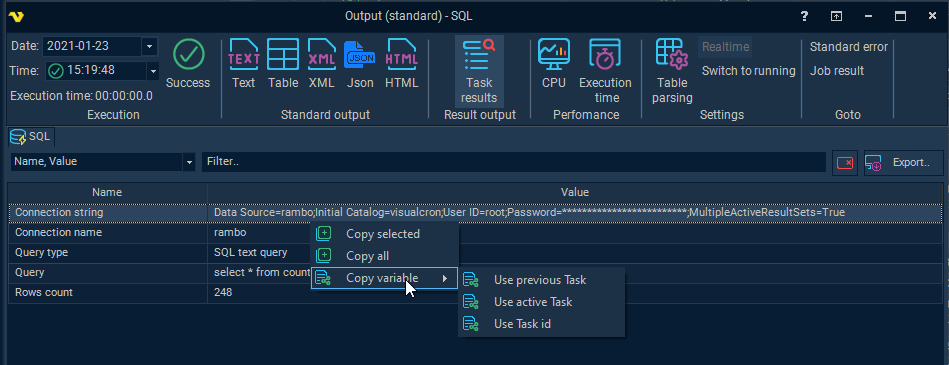The image size is (949, 365).
Task: Click the value 248
Action: tap(223, 292)
